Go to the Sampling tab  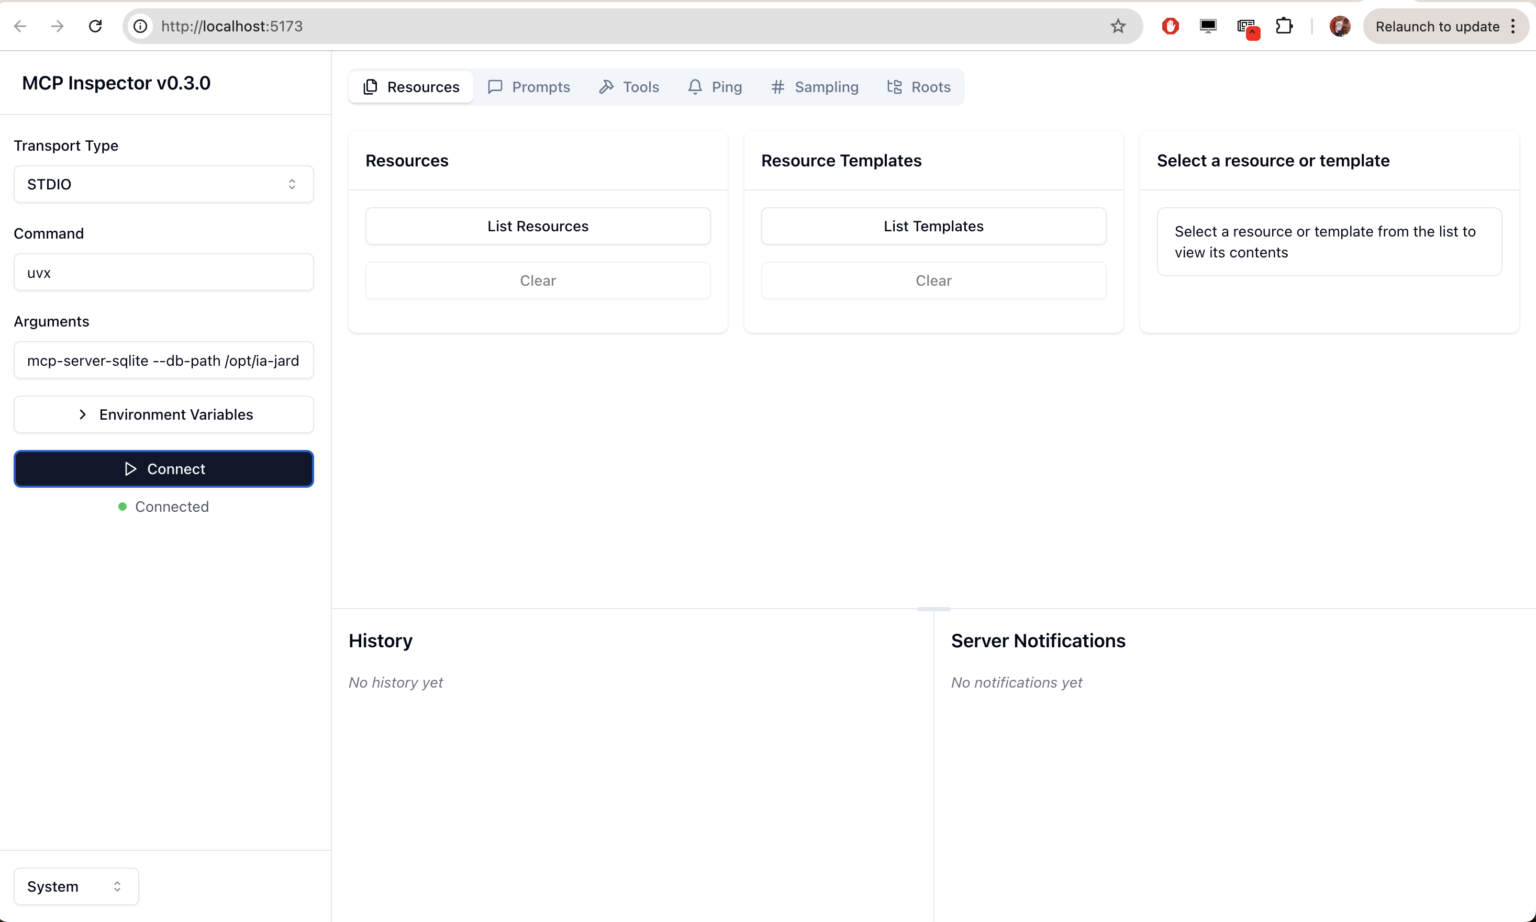coord(815,87)
